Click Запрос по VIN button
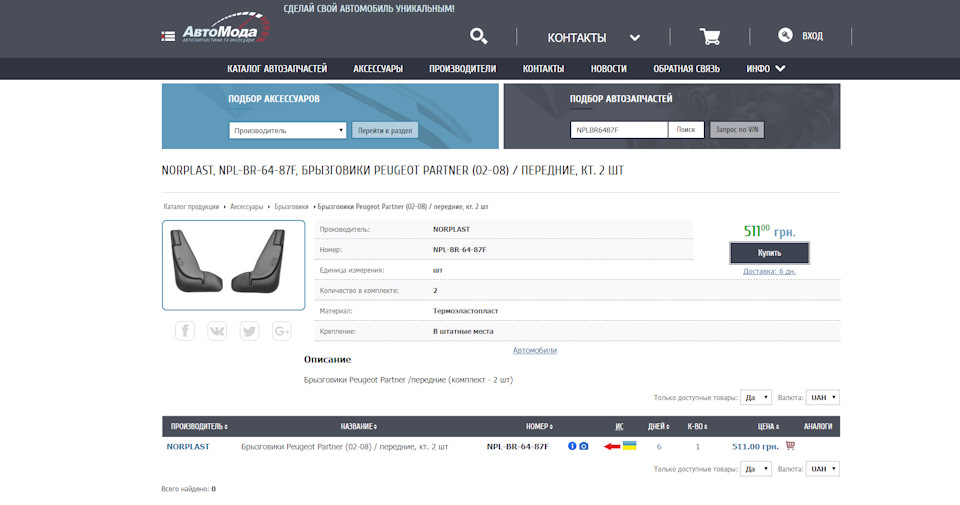This screenshot has width=960, height=505. click(737, 130)
